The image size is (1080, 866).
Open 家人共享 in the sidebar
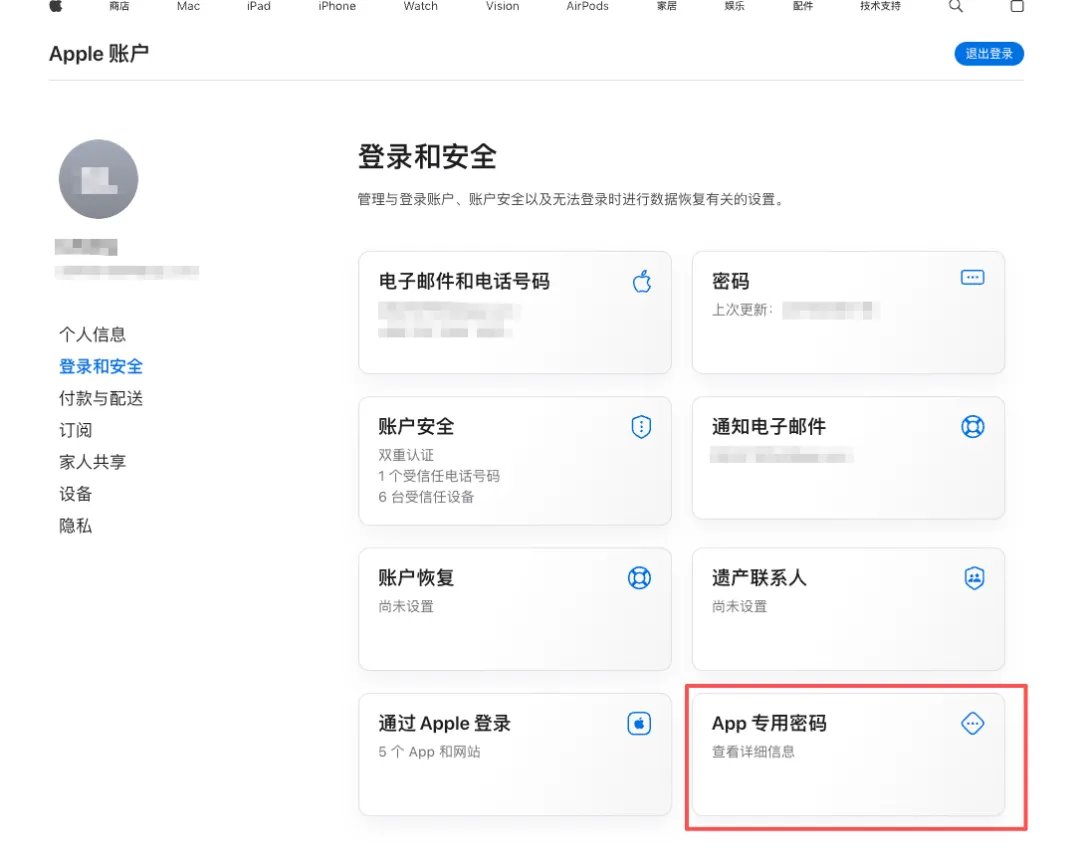[92, 462]
